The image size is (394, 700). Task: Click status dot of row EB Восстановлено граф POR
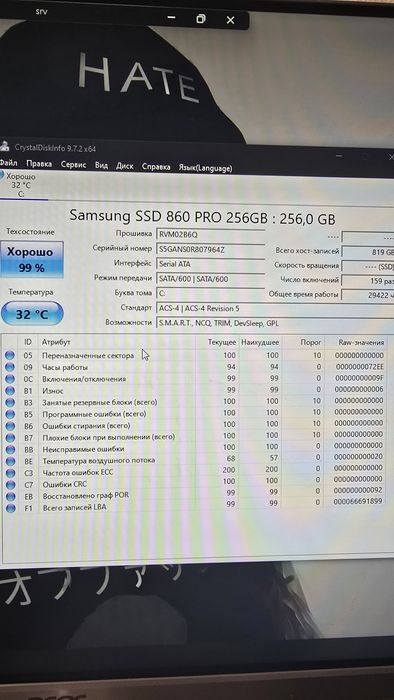tap(10, 496)
